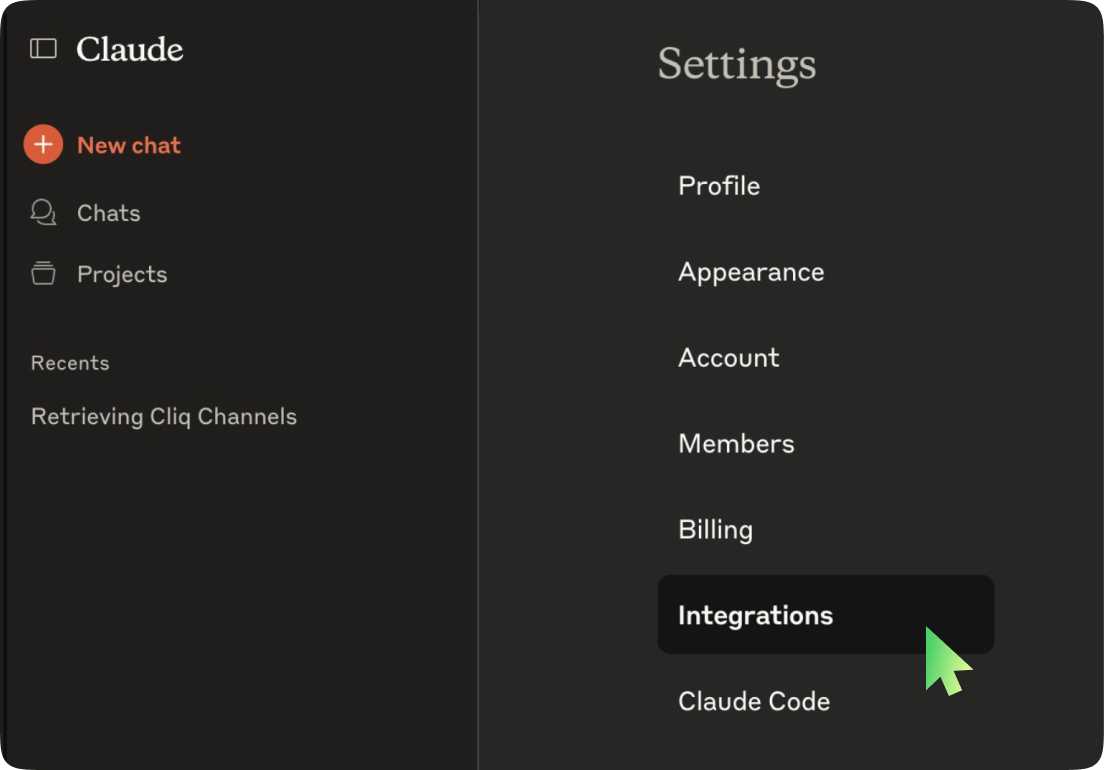Image resolution: width=1104 pixels, height=770 pixels.
Task: Click the Settings page heading
Action: point(736,64)
